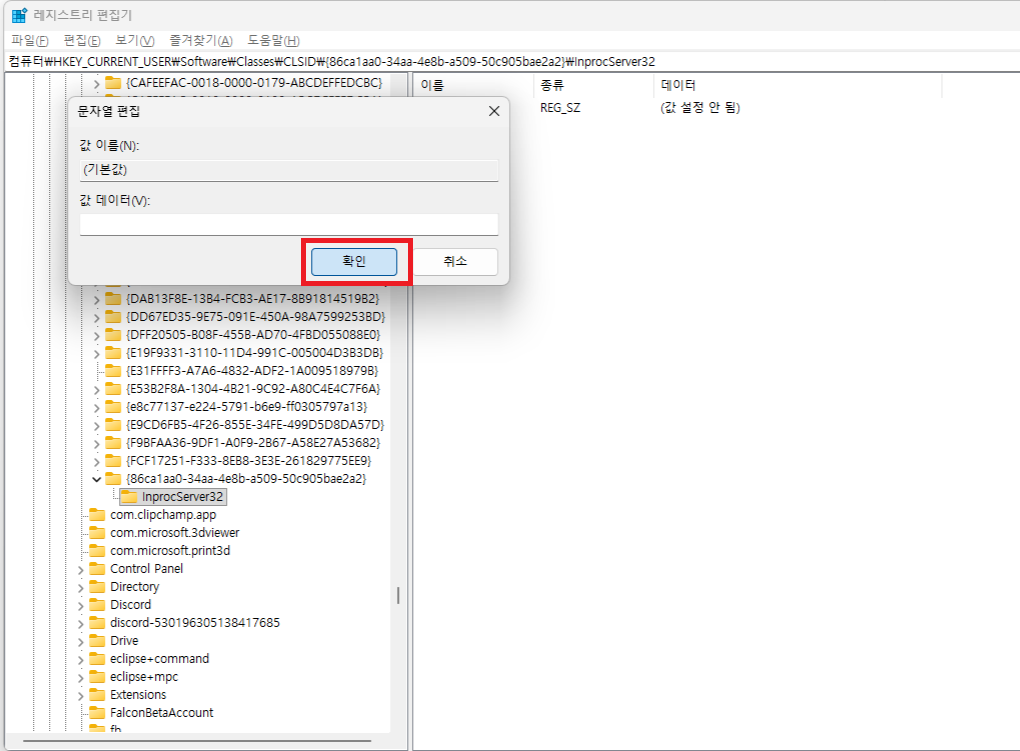Expand the Control Panel key
This screenshot has height=751, width=1020.
click(81, 569)
